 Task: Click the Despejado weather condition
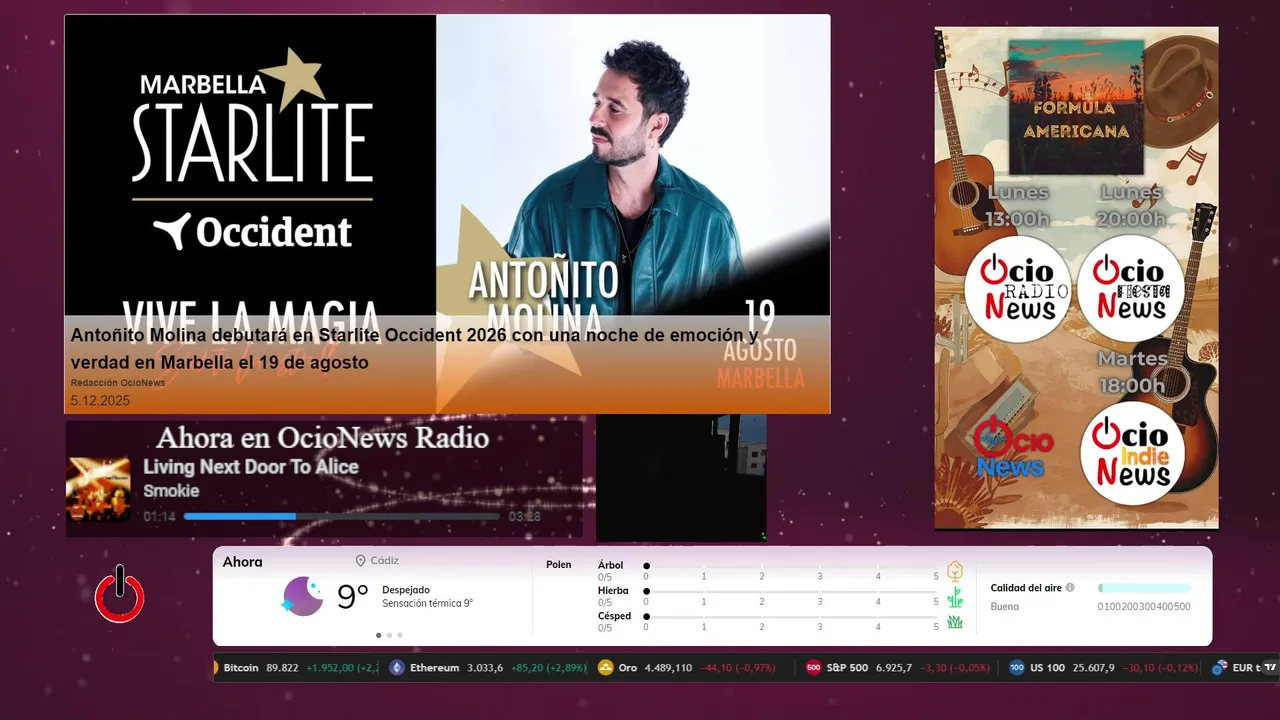tap(406, 590)
